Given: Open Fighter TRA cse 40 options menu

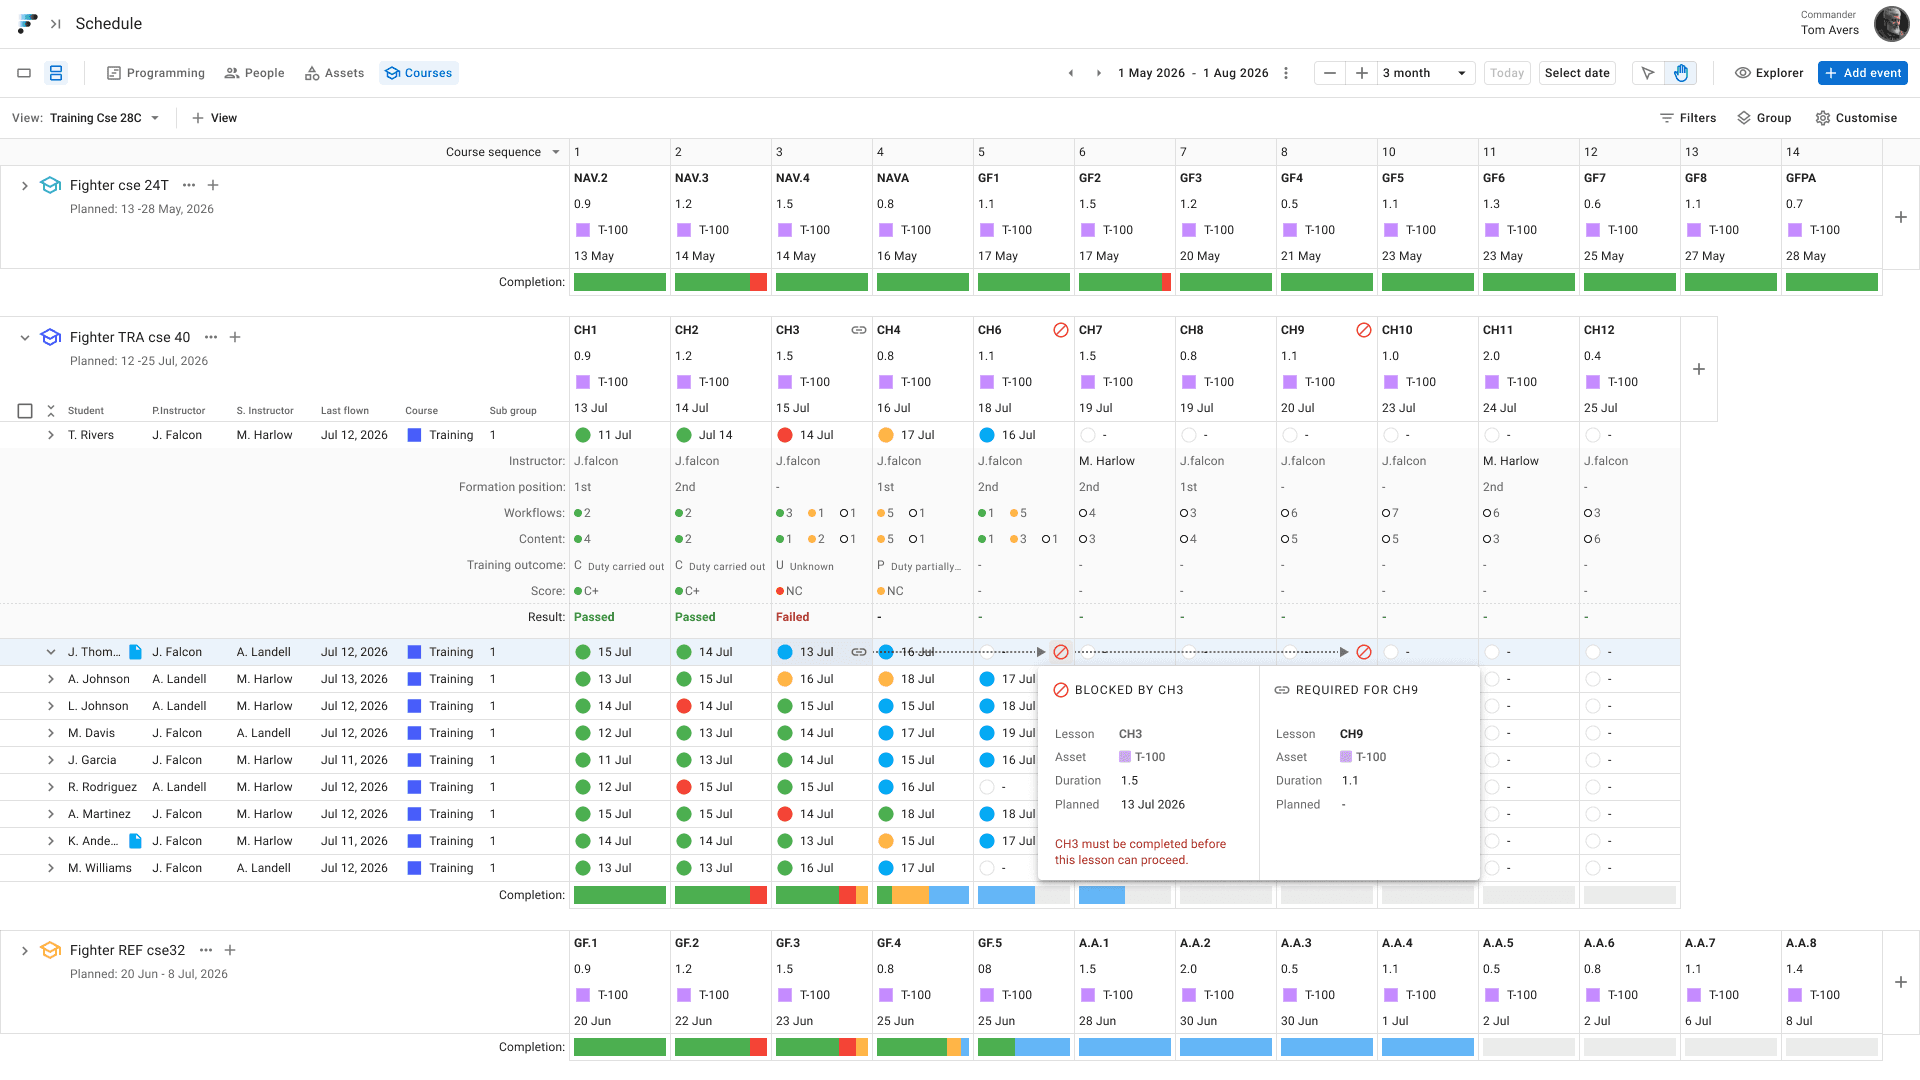Looking at the screenshot, I should 211,337.
